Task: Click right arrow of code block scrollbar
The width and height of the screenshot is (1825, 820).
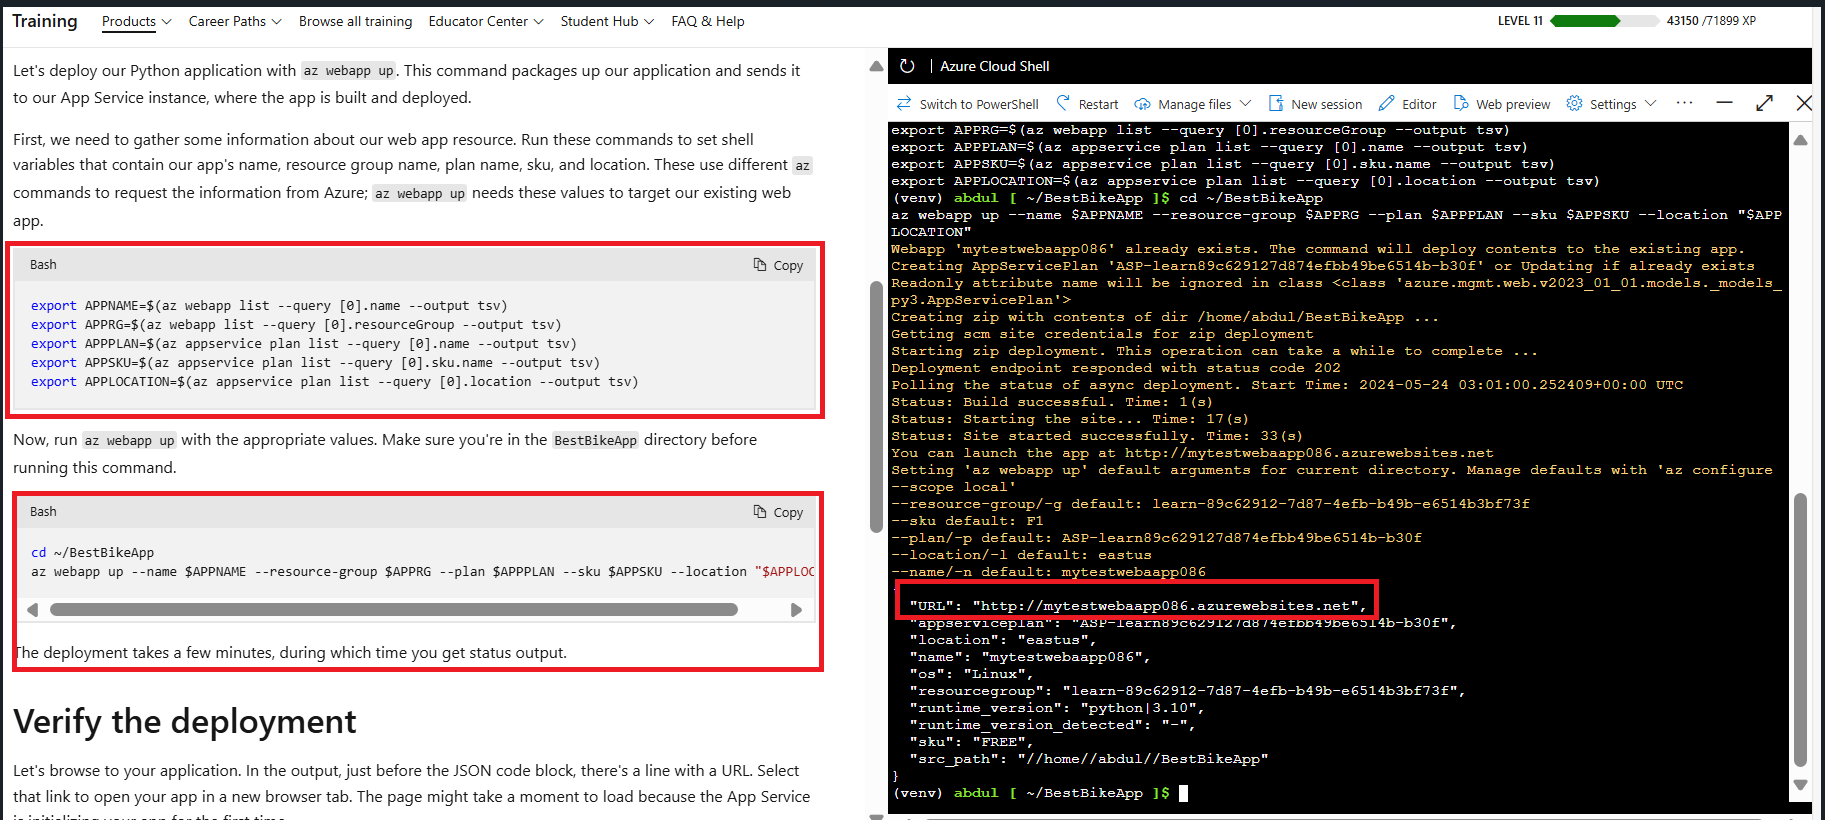Action: point(796,610)
